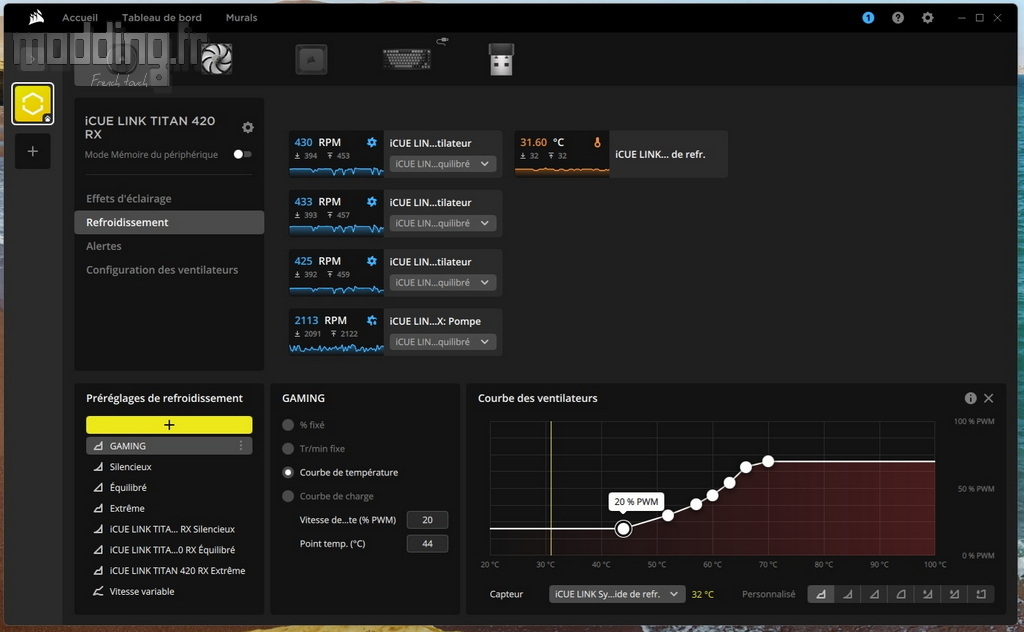Viewport: 1024px width, 632px height.
Task: Select sixth curve shape preset icon
Action: click(x=954, y=594)
